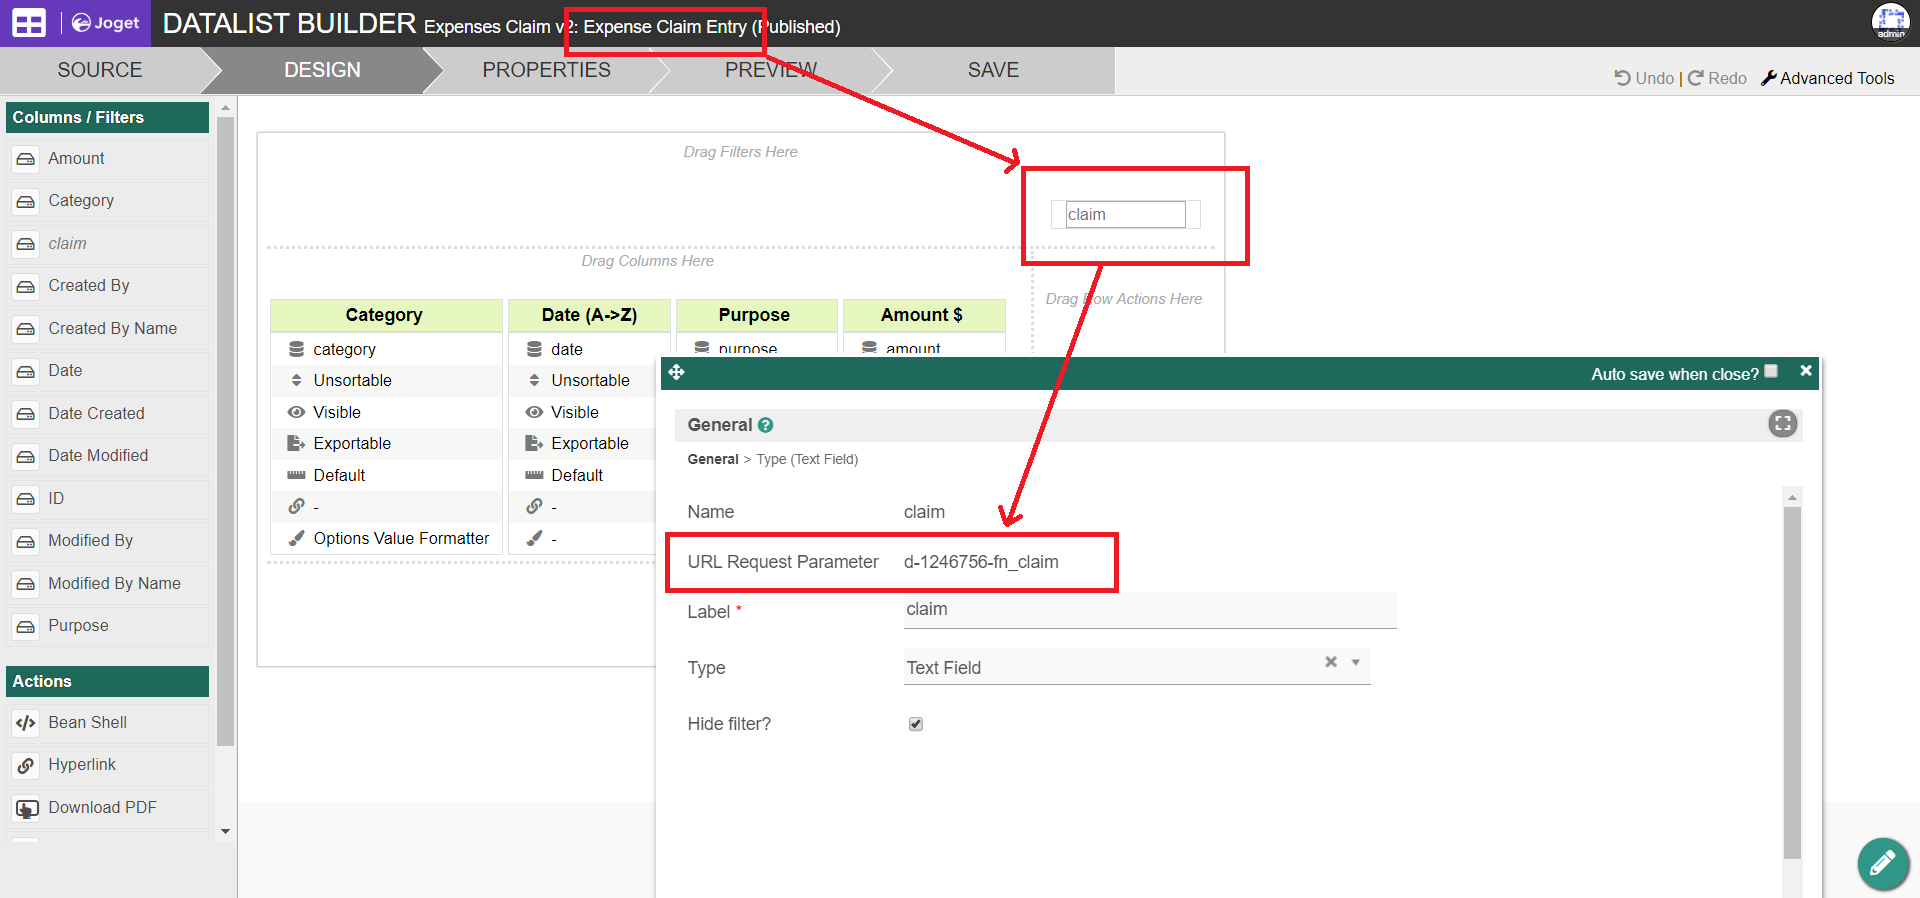The image size is (1920, 898).
Task: Click the move handle icon of properties panel
Action: click(677, 372)
